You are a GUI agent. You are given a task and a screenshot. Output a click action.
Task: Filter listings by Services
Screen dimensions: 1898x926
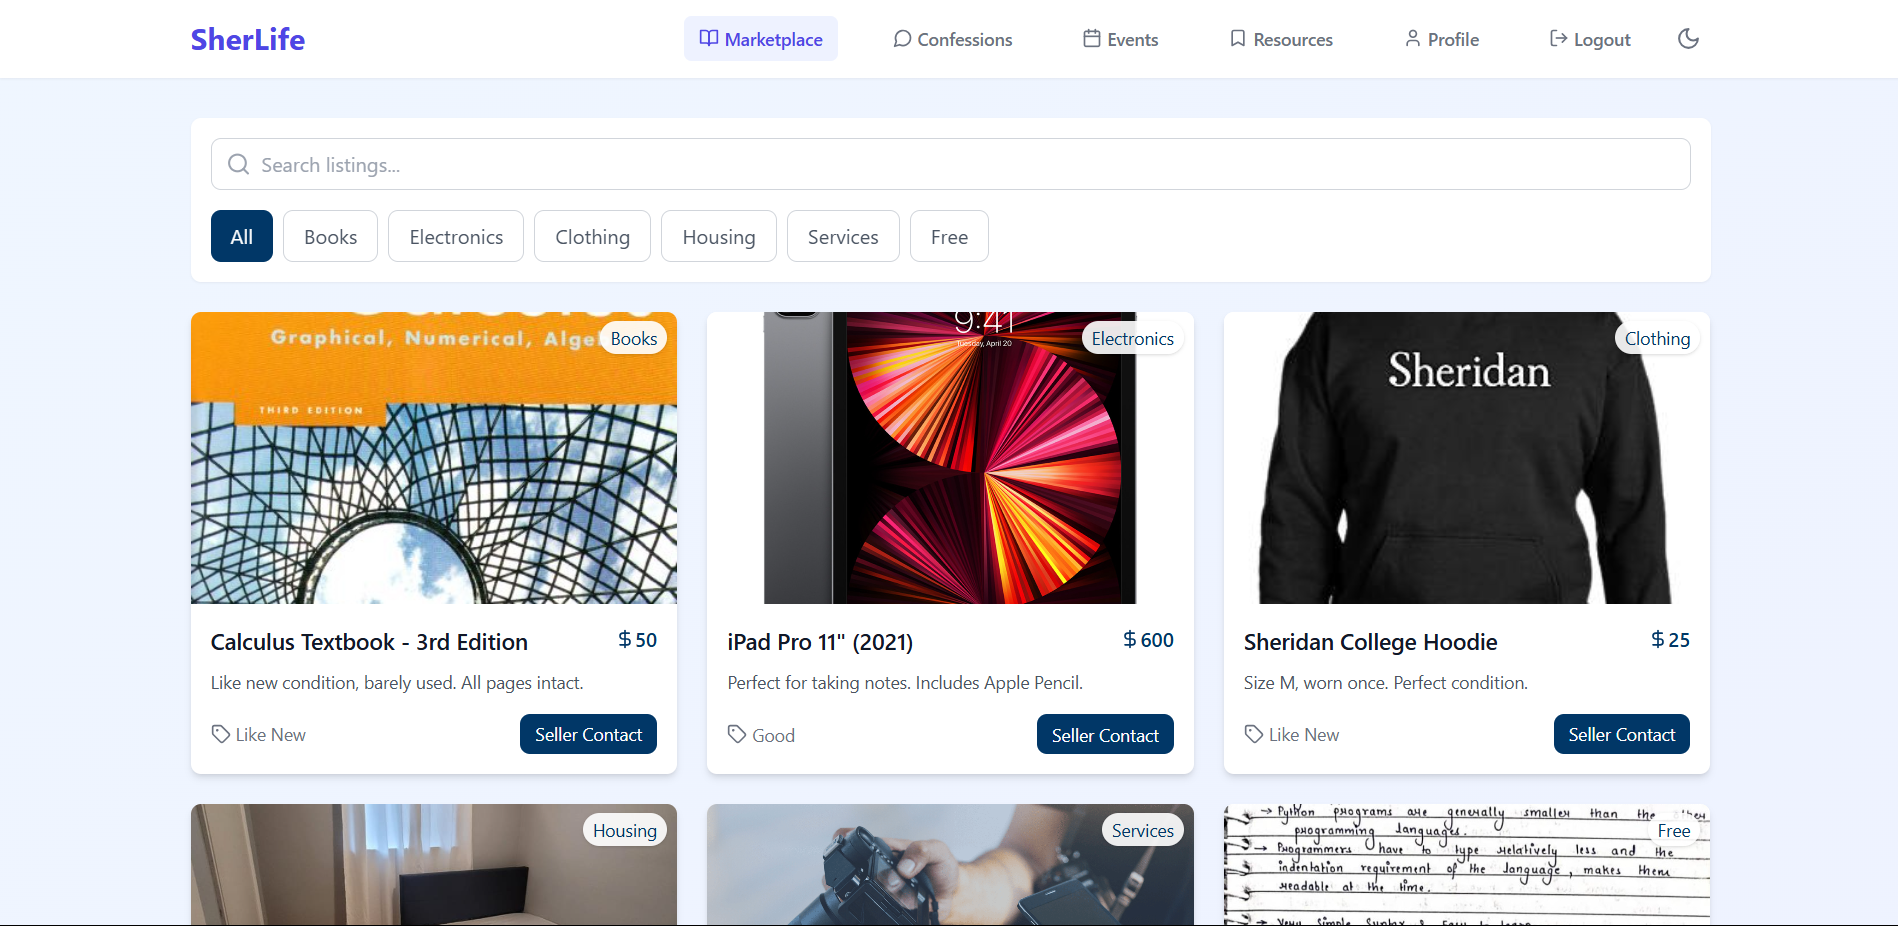coord(843,236)
